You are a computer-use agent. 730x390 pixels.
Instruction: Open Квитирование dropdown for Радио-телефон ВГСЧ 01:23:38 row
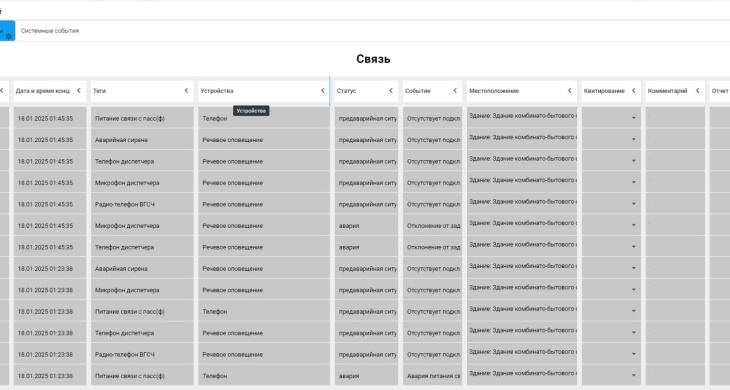point(634,354)
